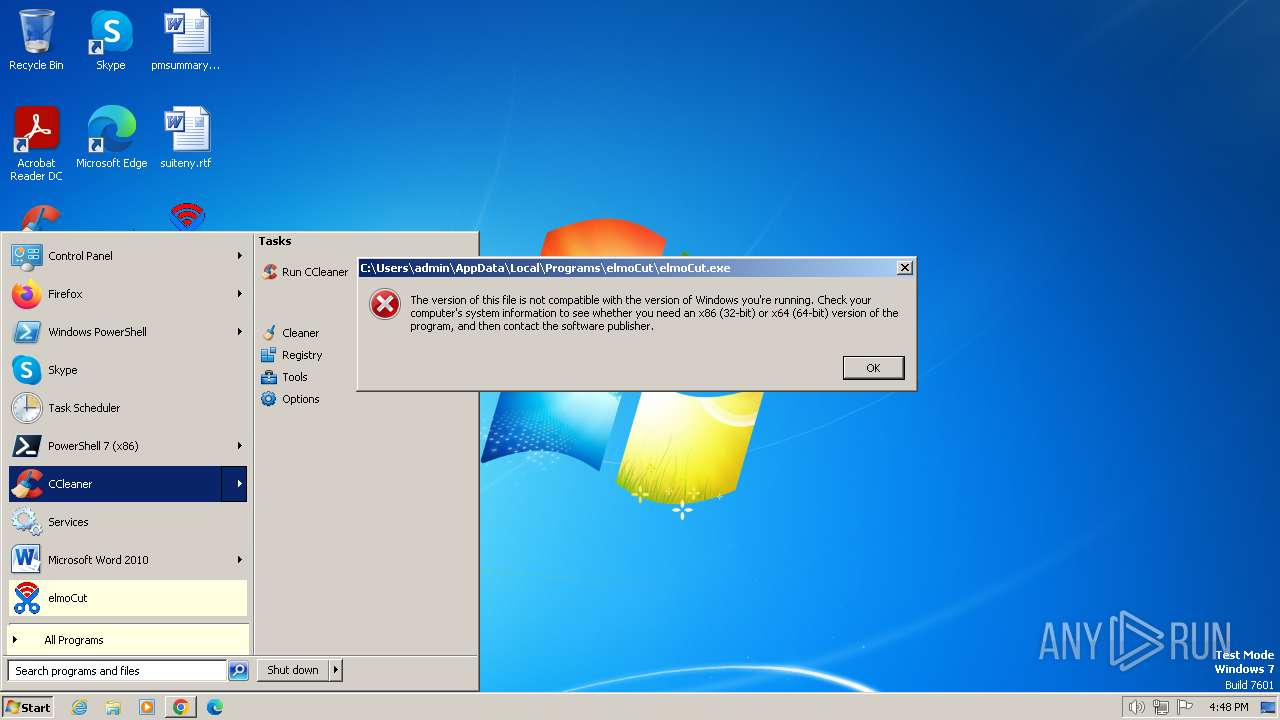Expand Microsoft Word 2010 jump list arrow

click(x=239, y=560)
